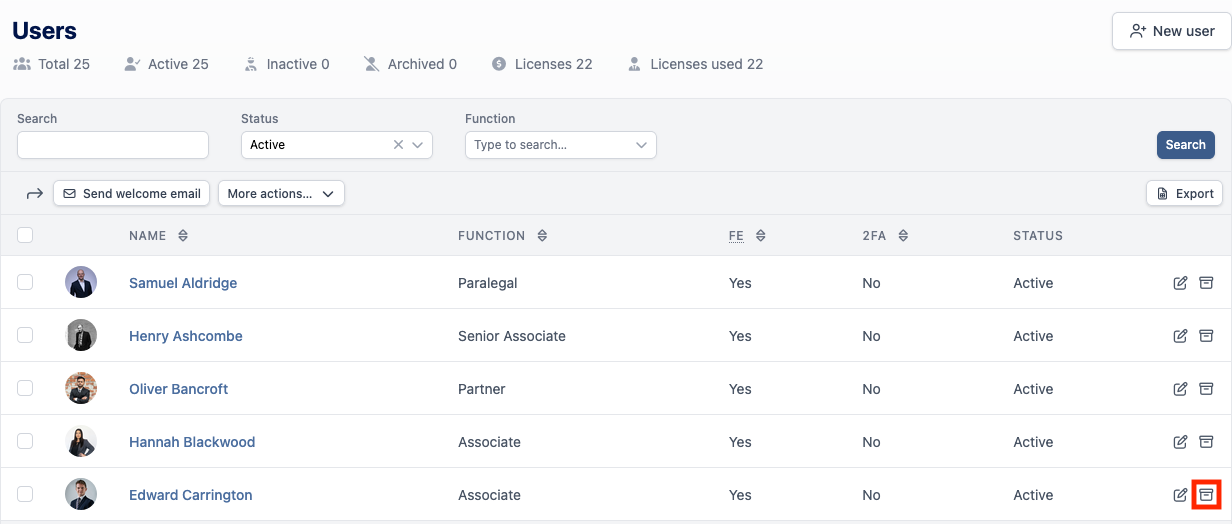This screenshot has width=1232, height=524.
Task: Click the Senior Associate function cell
Action: [x=512, y=336]
